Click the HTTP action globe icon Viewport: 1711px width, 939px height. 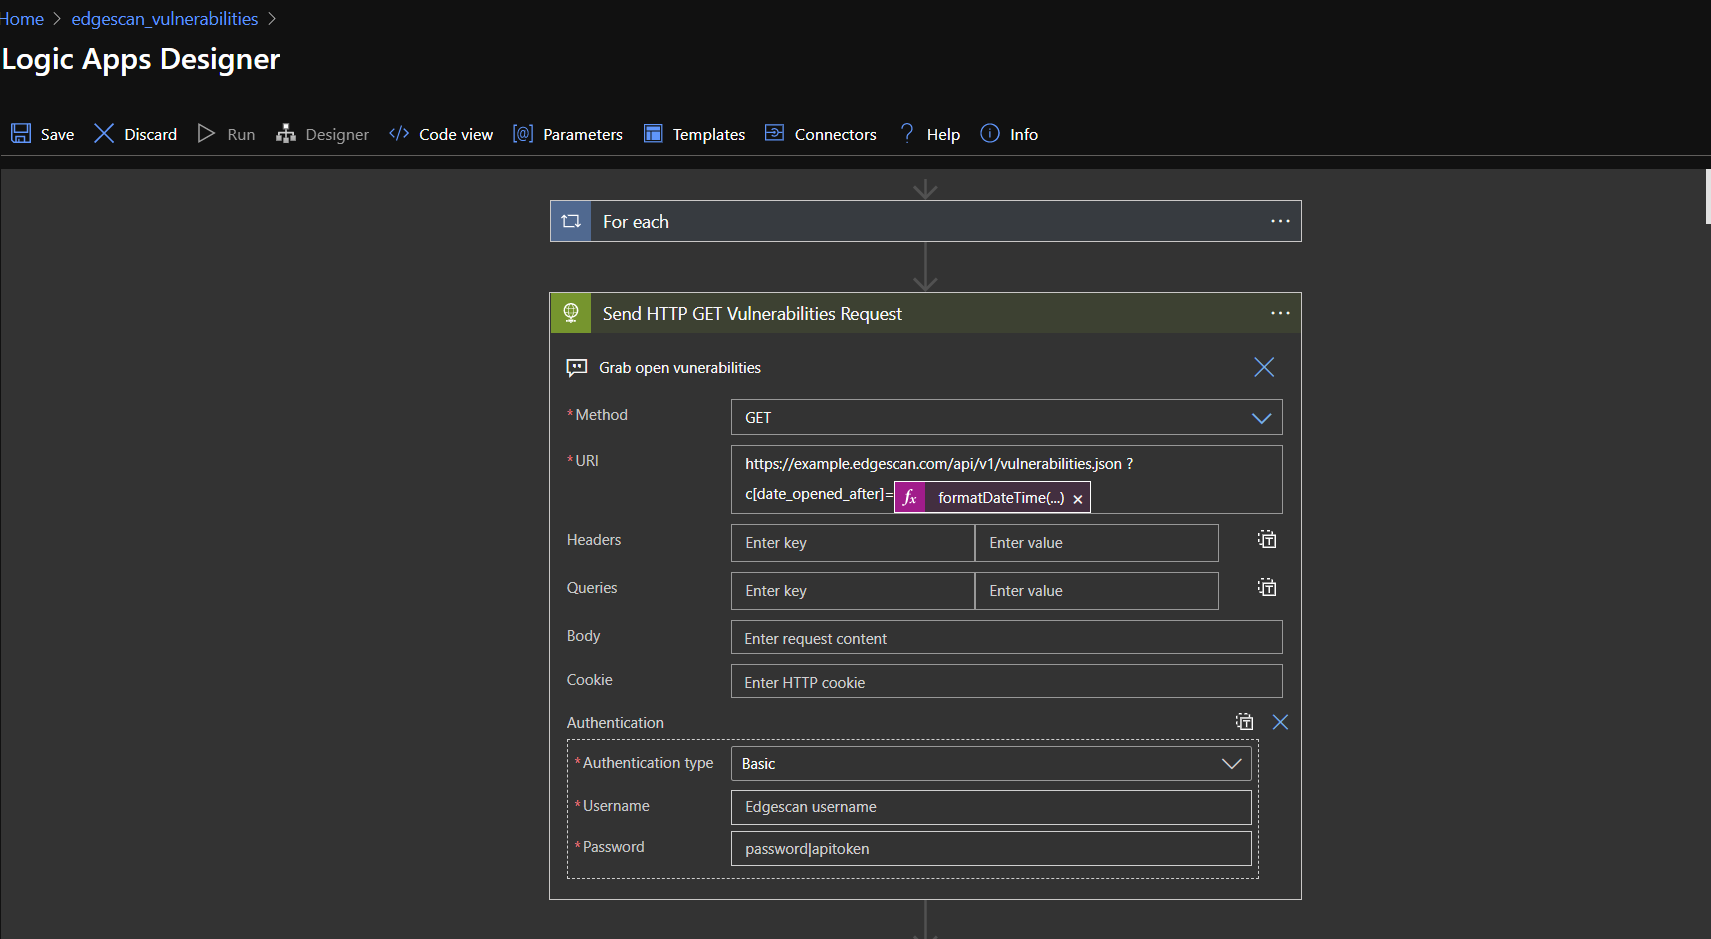571,313
